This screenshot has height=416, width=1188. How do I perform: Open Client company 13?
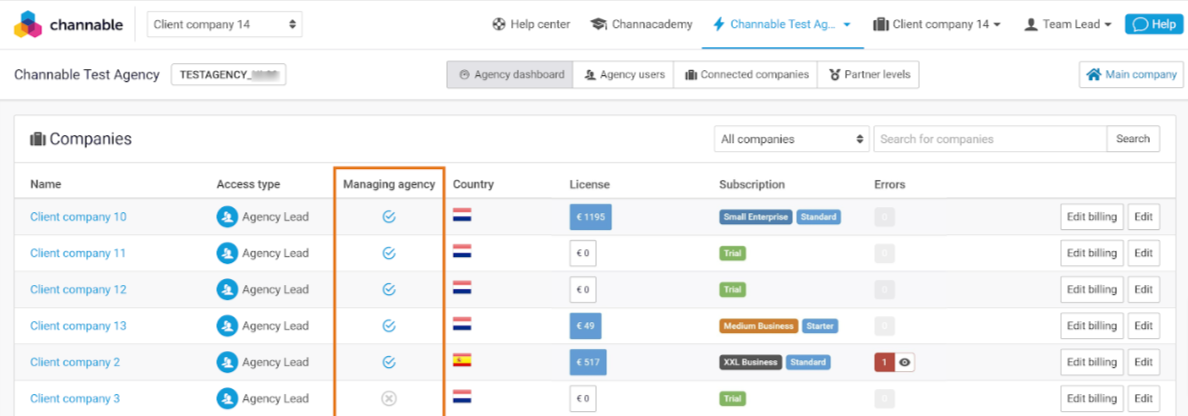pyautogui.click(x=78, y=326)
